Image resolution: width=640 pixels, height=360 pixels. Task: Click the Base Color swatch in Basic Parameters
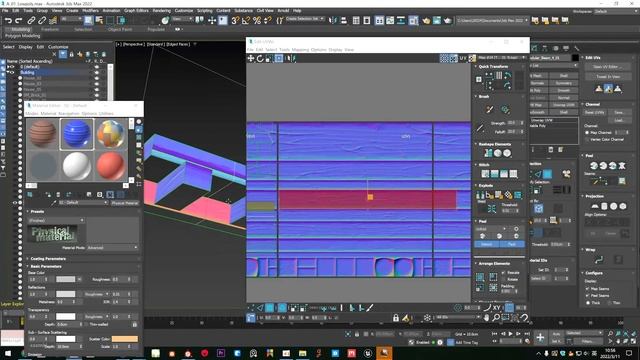65,279
